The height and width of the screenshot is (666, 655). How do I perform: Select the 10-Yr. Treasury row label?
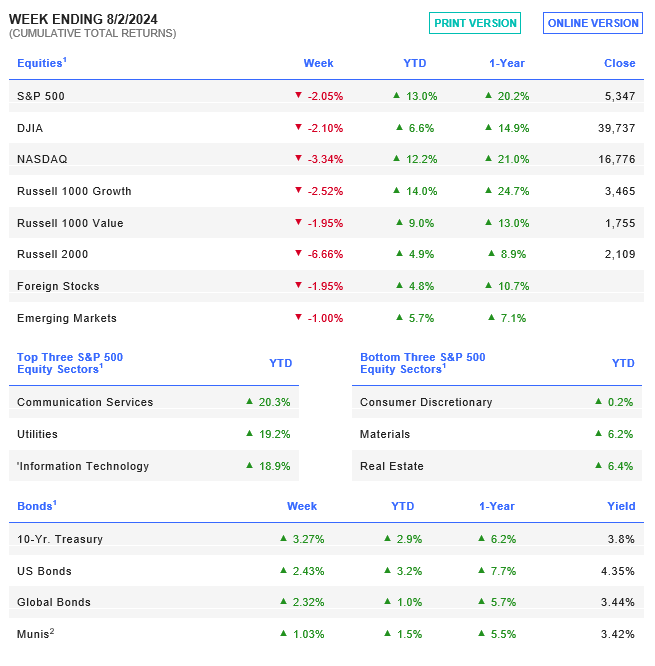[x=60, y=539]
